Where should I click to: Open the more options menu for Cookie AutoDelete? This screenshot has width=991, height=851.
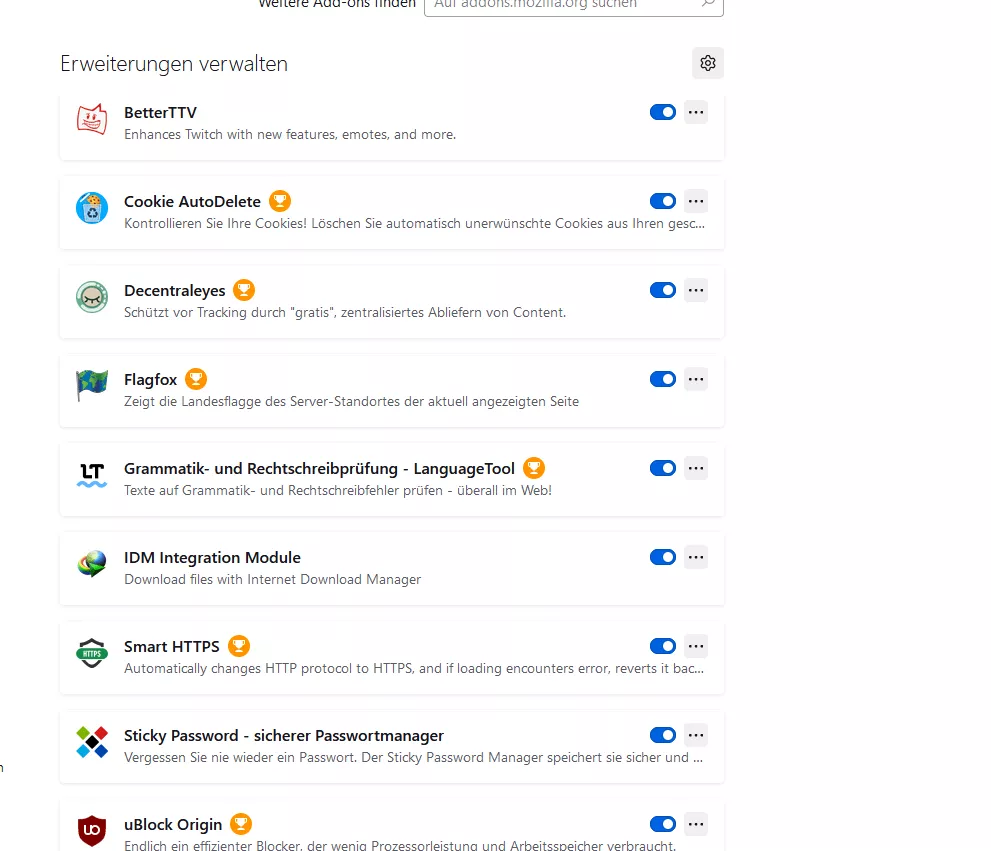[x=696, y=201]
